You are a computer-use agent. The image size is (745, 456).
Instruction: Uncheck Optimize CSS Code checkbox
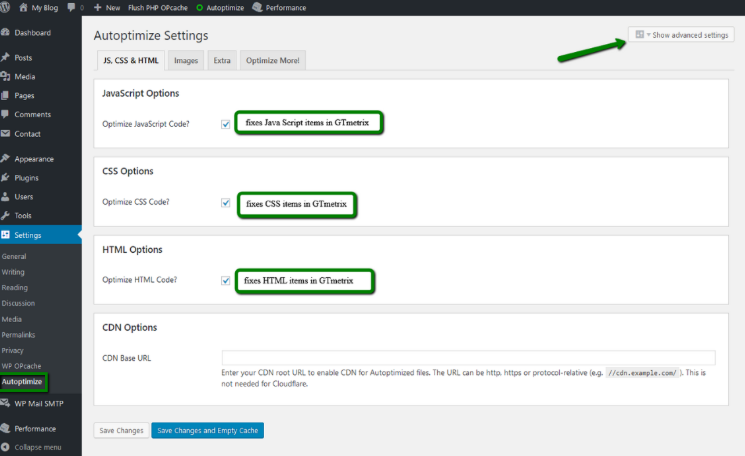tap(225, 202)
